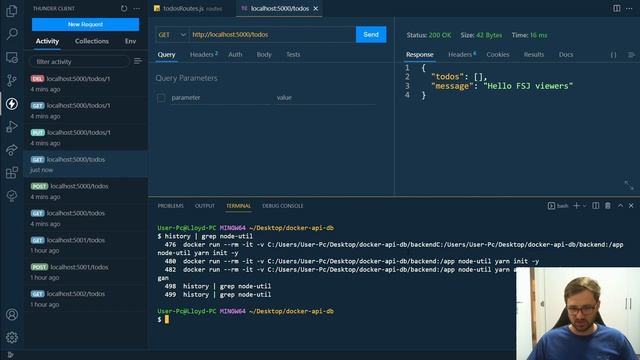The height and width of the screenshot is (360, 640).
Task: Open the GET localhost:5002/todos activity entry
Action: coord(86,299)
